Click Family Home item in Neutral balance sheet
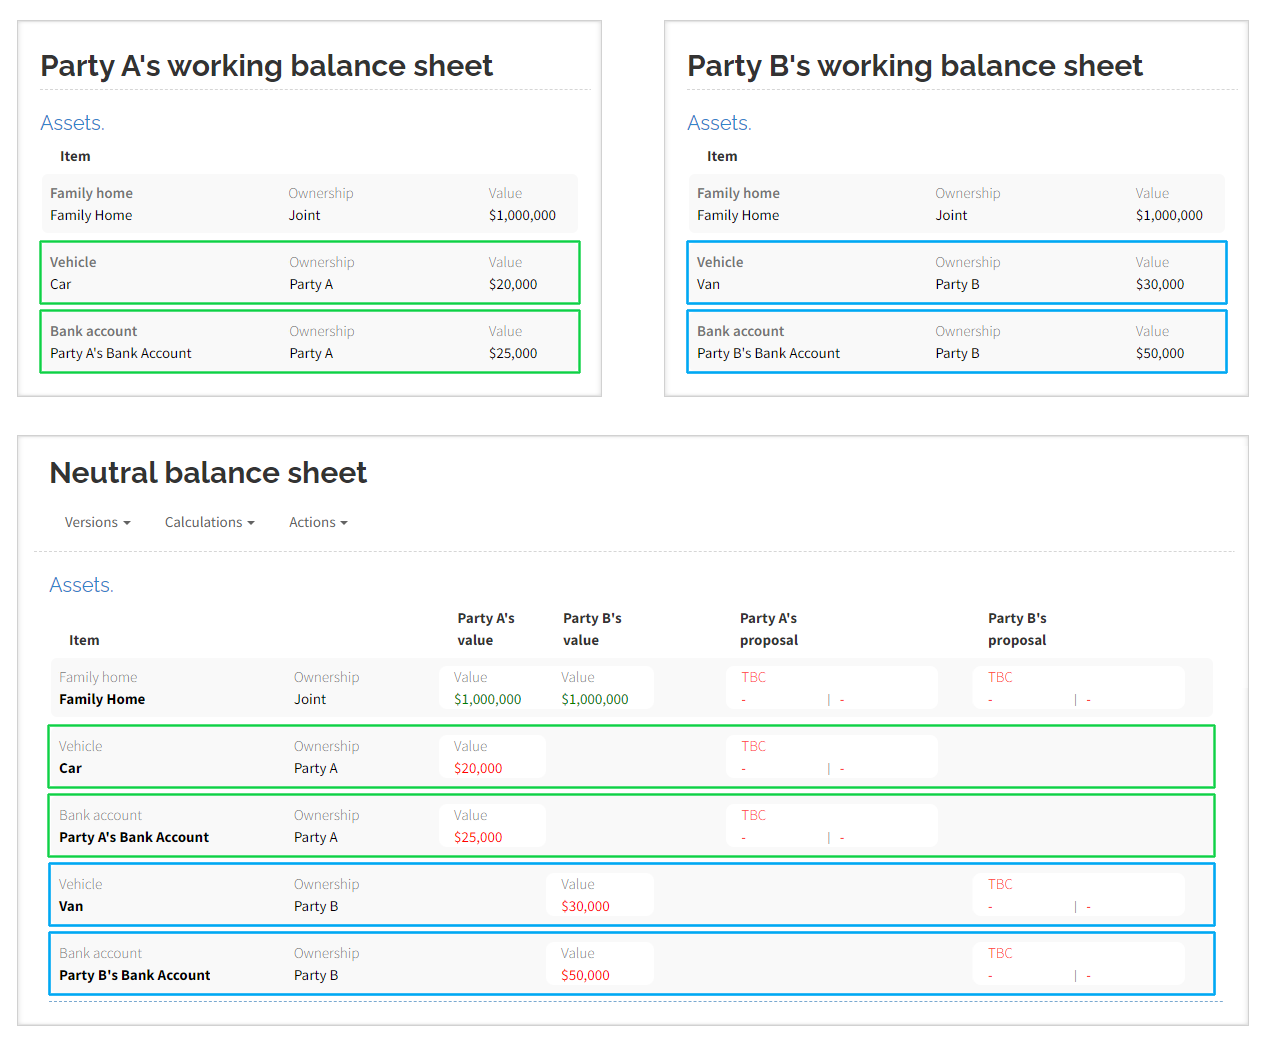The image size is (1267, 1041). pos(102,699)
